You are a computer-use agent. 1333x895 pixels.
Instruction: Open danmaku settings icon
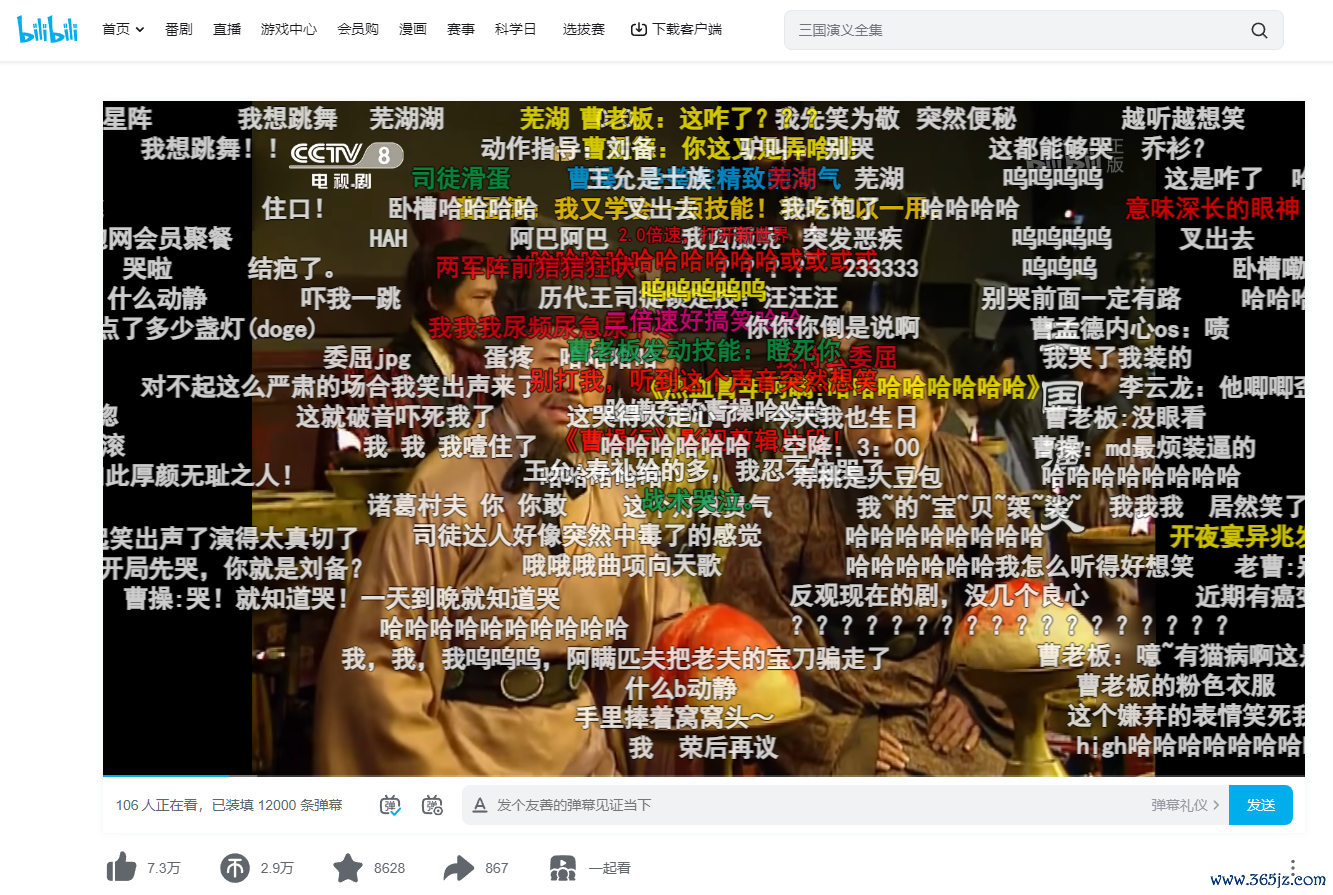(432, 805)
